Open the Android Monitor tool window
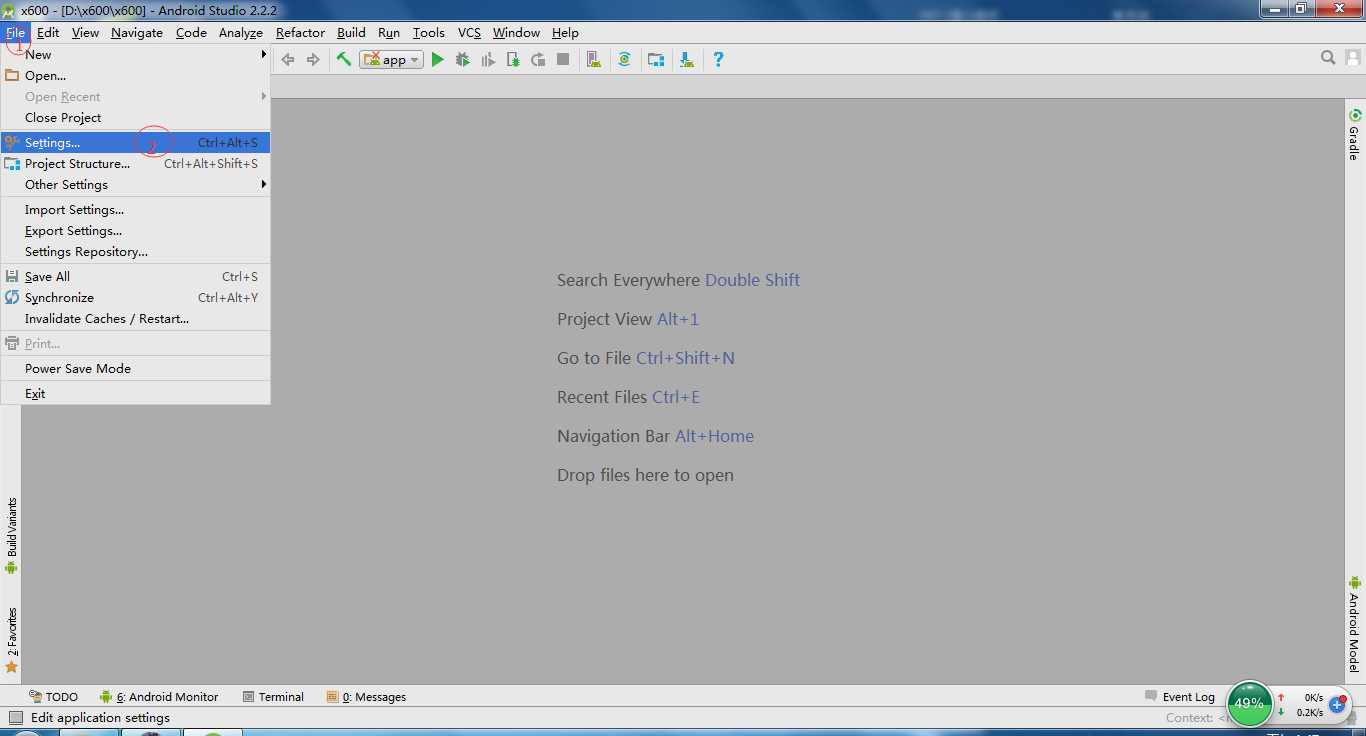Screen dimensions: 1366x736 click(159, 697)
